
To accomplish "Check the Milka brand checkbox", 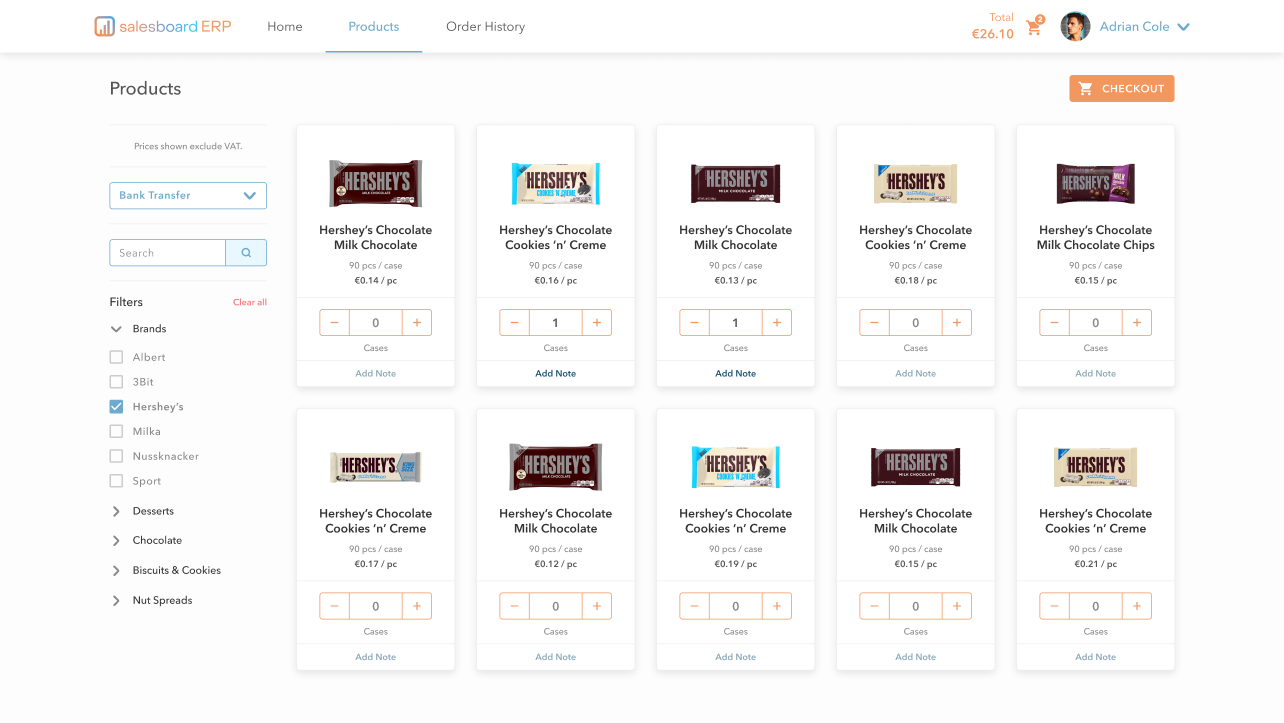I will click(x=116, y=431).
